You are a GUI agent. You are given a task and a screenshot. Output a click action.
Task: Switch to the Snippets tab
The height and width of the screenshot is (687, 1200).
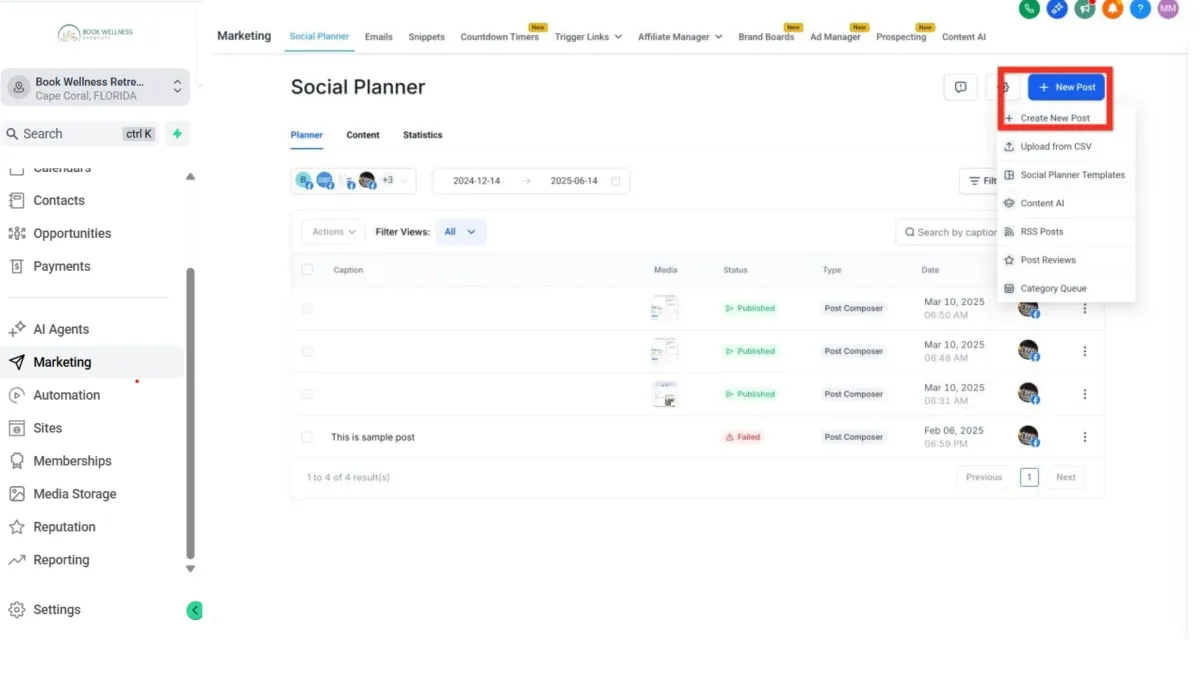click(x=427, y=37)
